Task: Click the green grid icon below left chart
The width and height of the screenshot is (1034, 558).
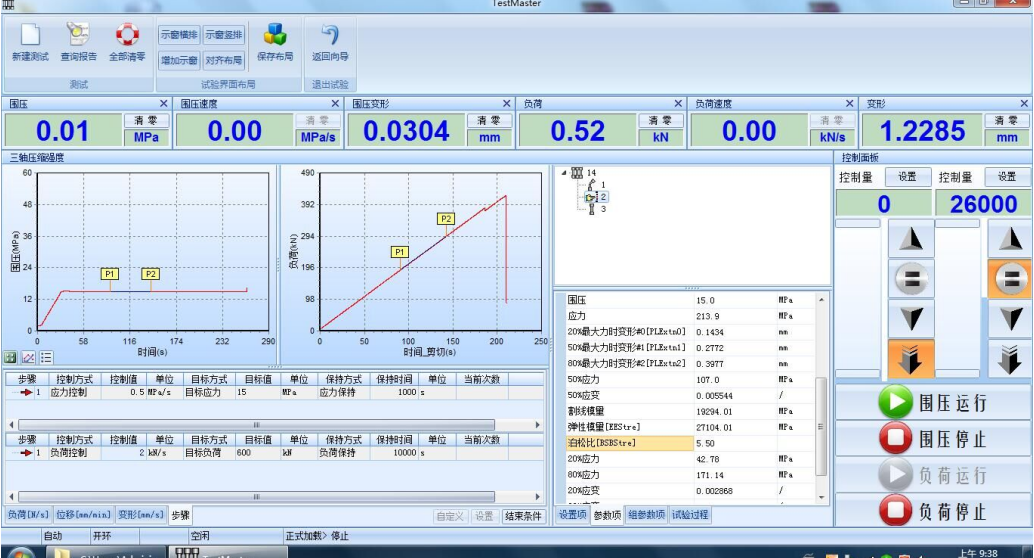Action: pos(11,357)
